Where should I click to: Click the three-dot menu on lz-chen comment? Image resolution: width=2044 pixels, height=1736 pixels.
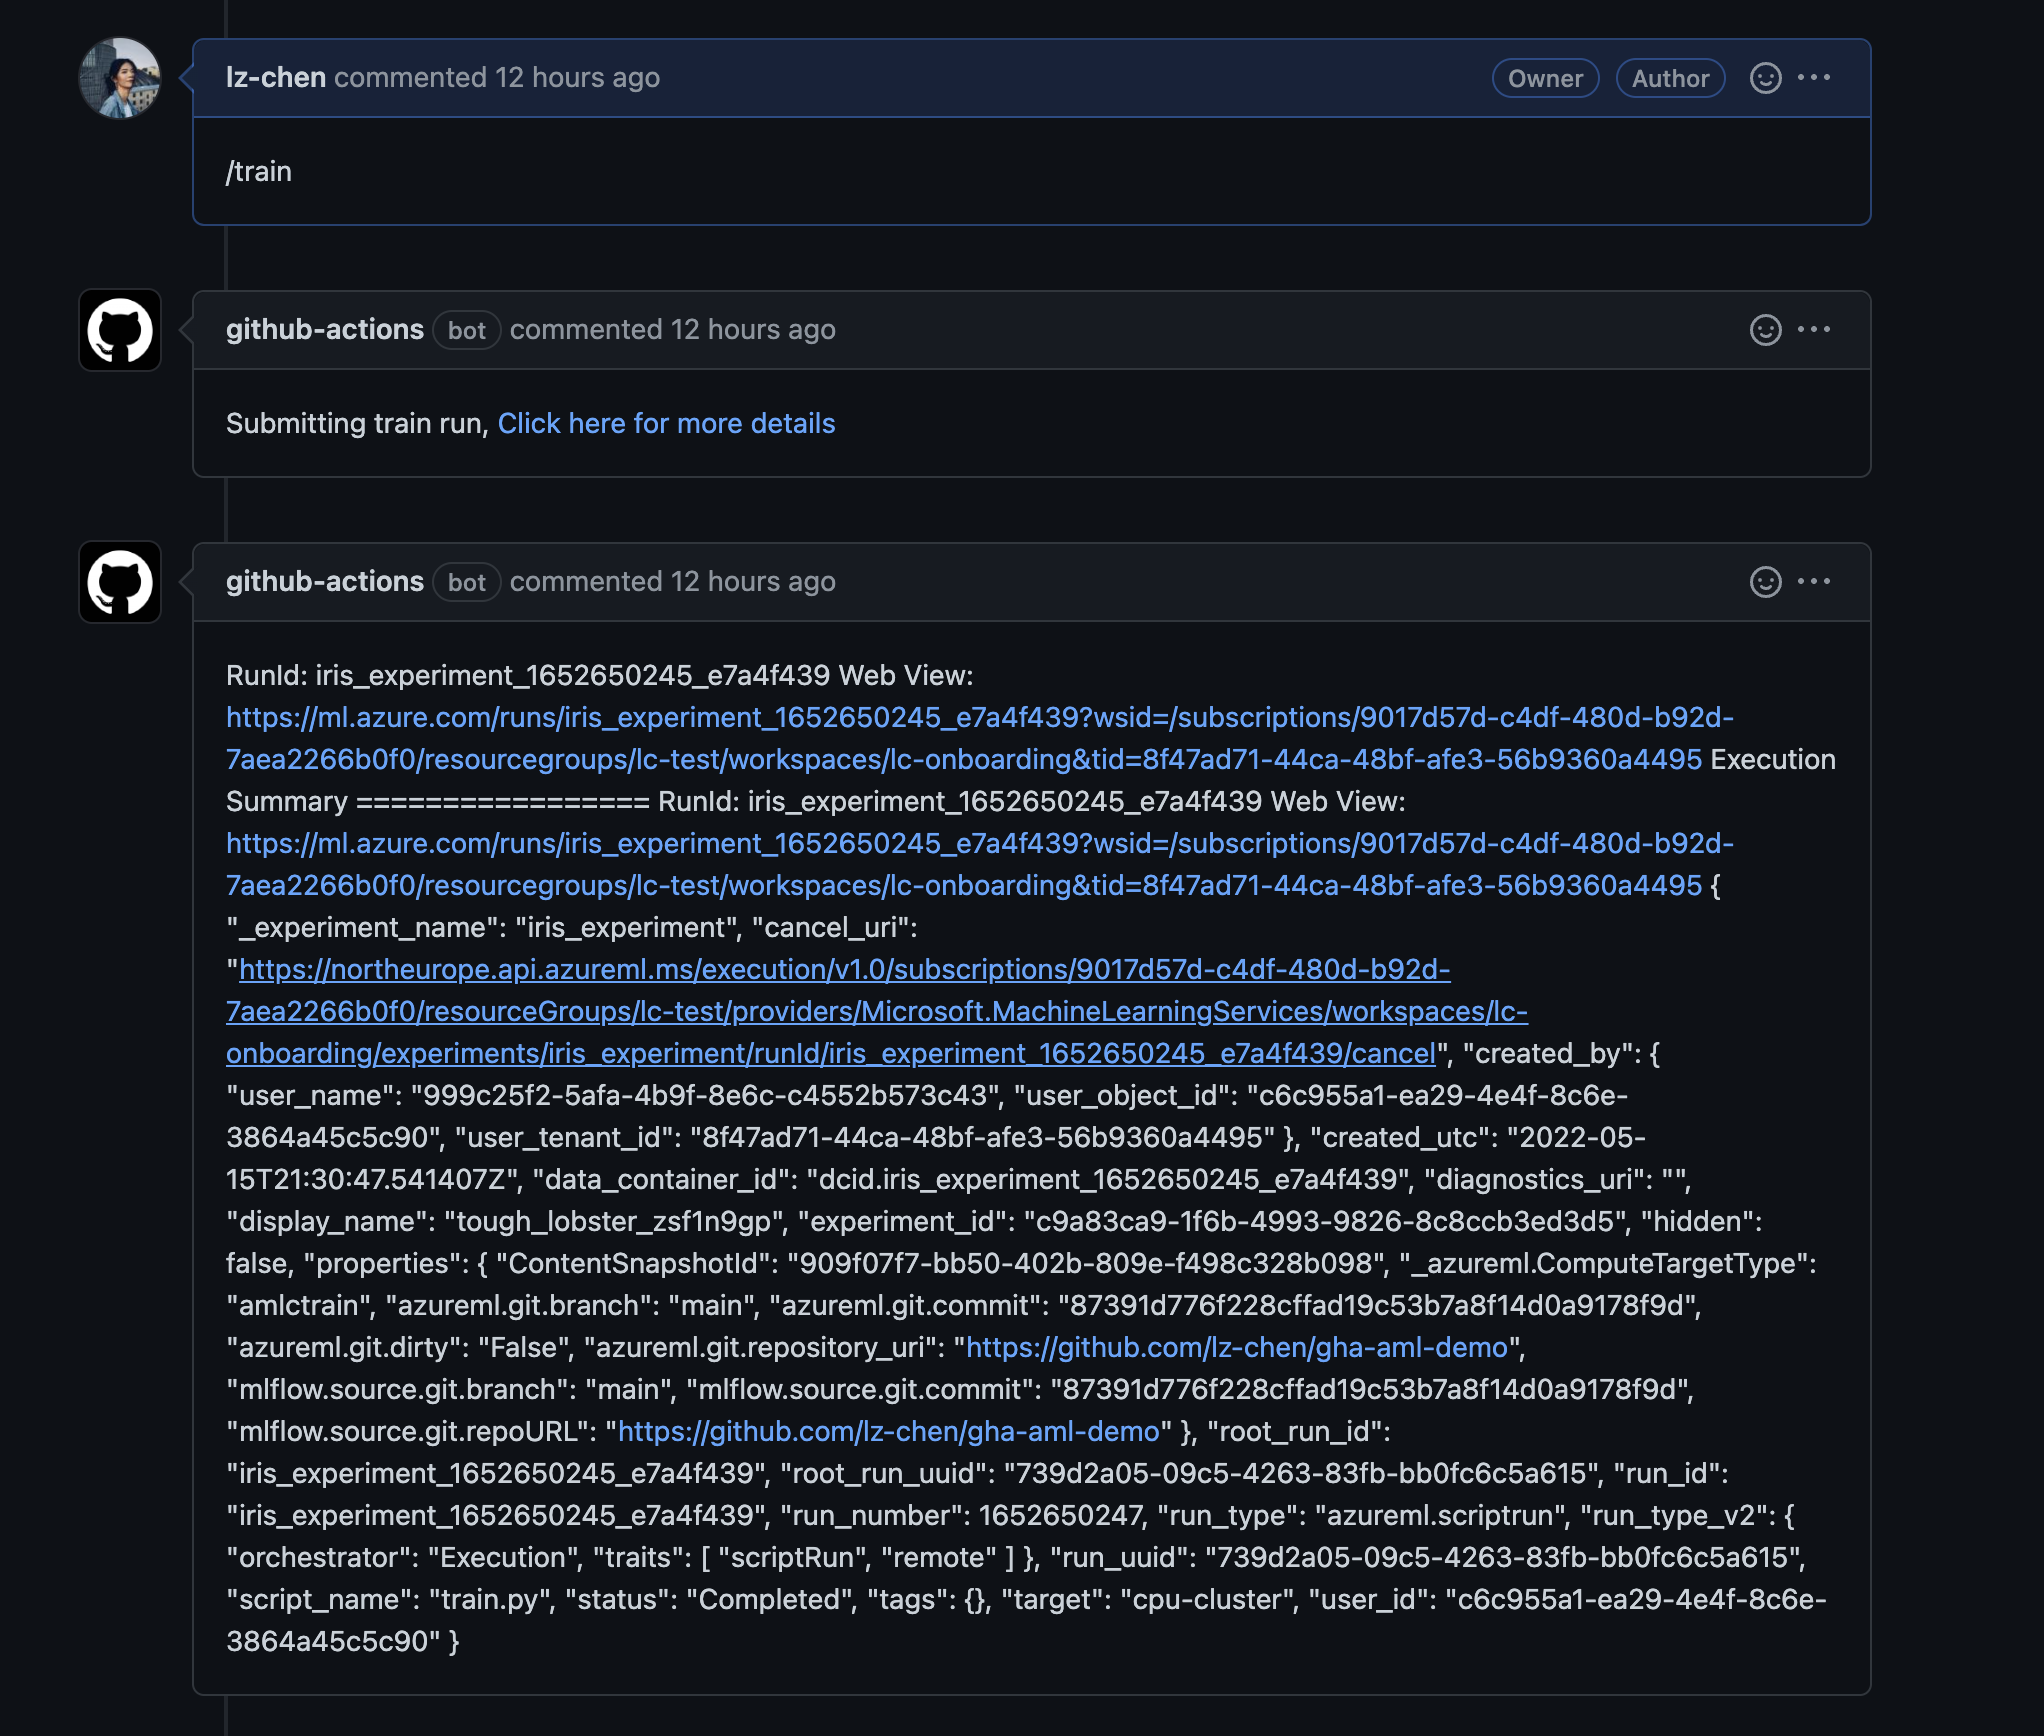pos(1815,76)
